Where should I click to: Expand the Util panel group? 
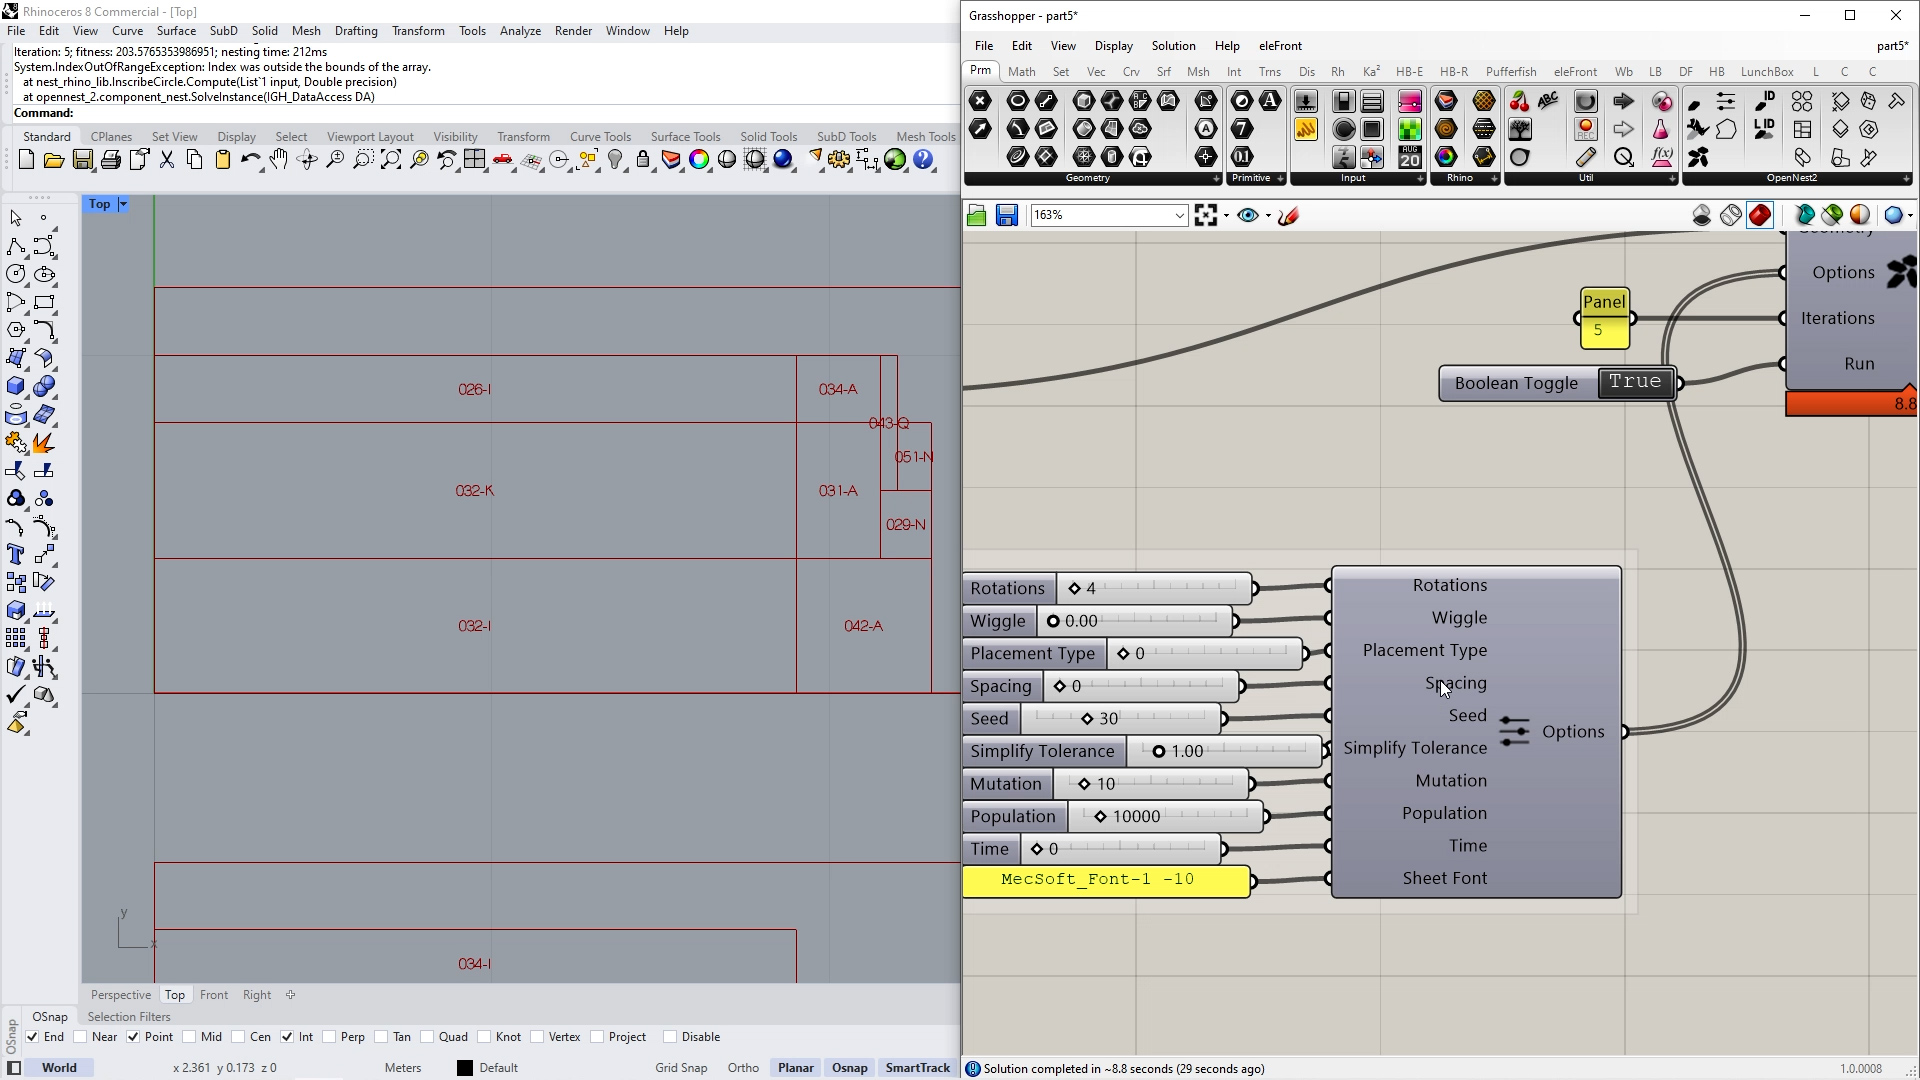[x=1672, y=179]
